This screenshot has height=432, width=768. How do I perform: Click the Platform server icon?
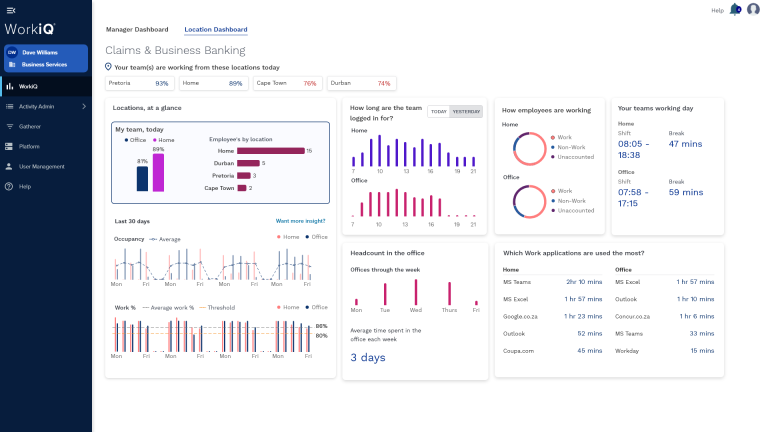(9, 146)
